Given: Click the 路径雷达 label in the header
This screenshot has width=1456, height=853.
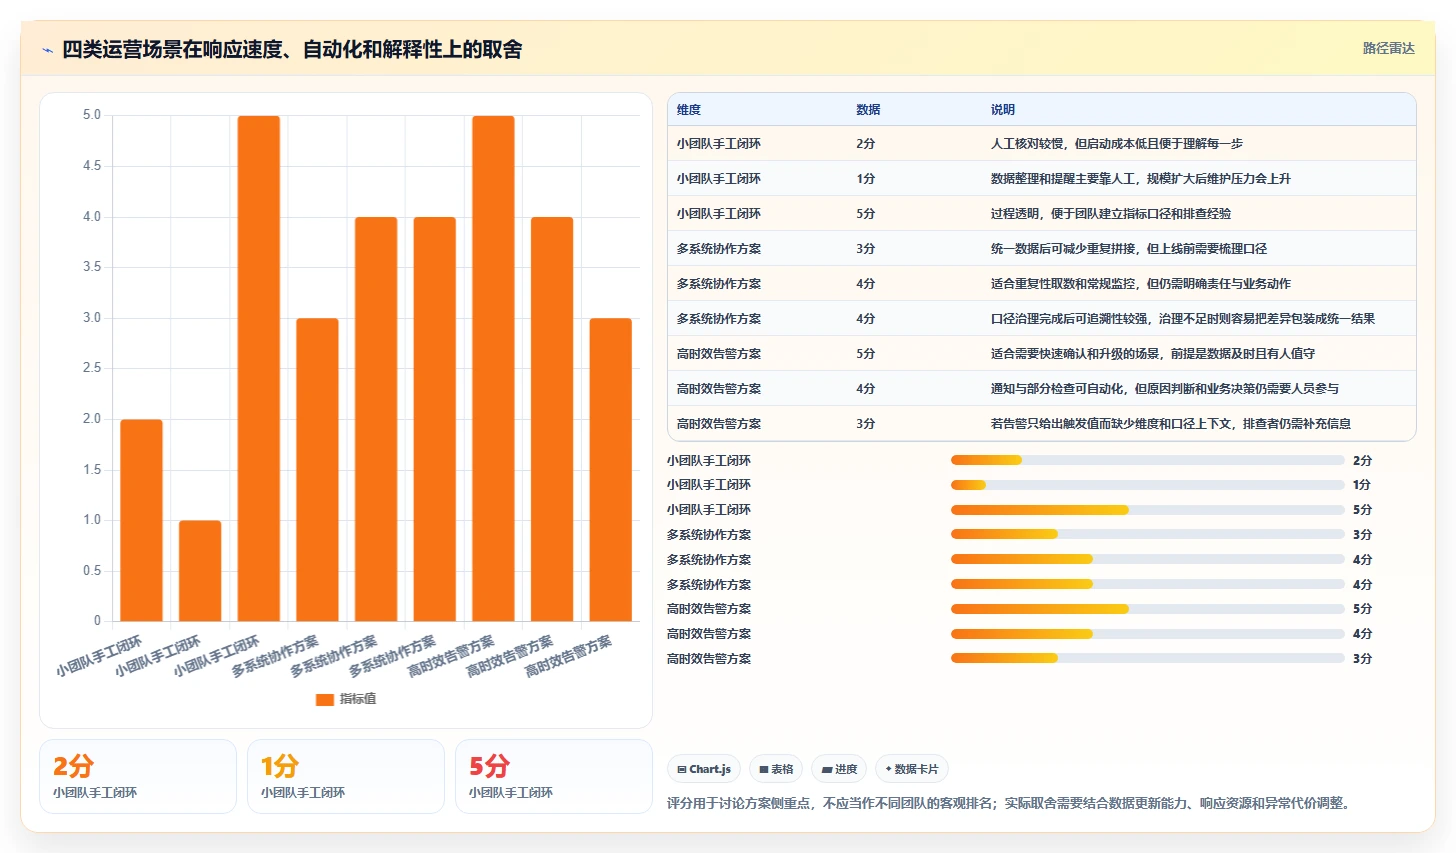Looking at the screenshot, I should [x=1388, y=48].
